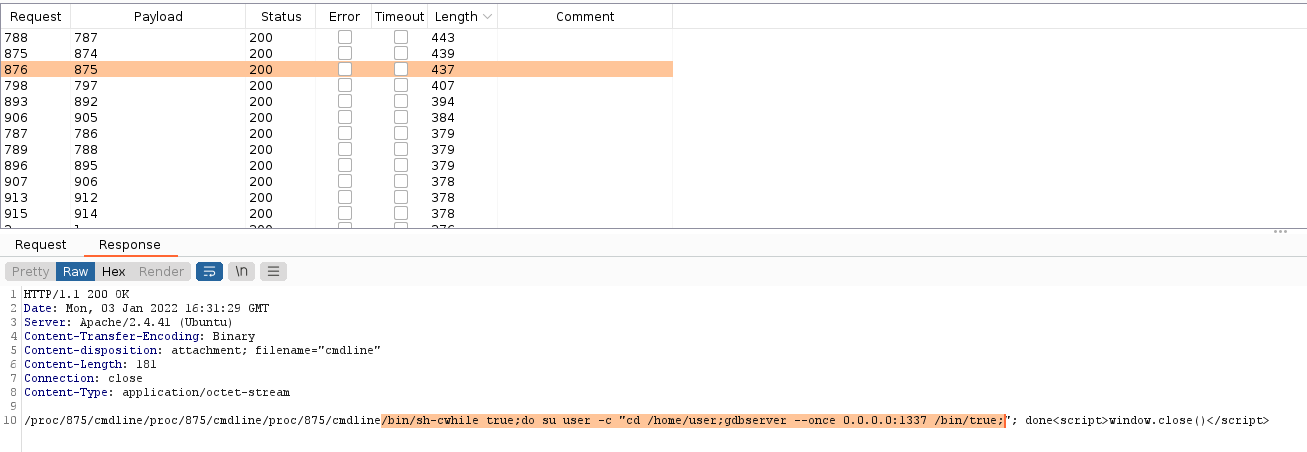Toggle the Error checkbox in row 893

click(345, 102)
